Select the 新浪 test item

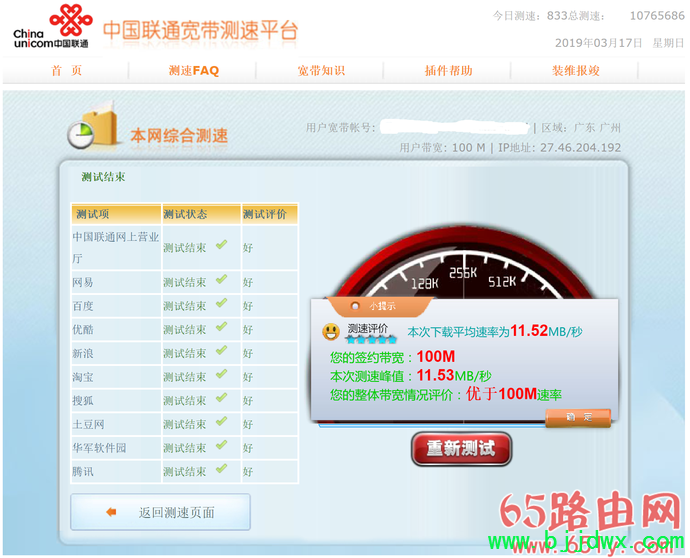[x=83, y=354]
